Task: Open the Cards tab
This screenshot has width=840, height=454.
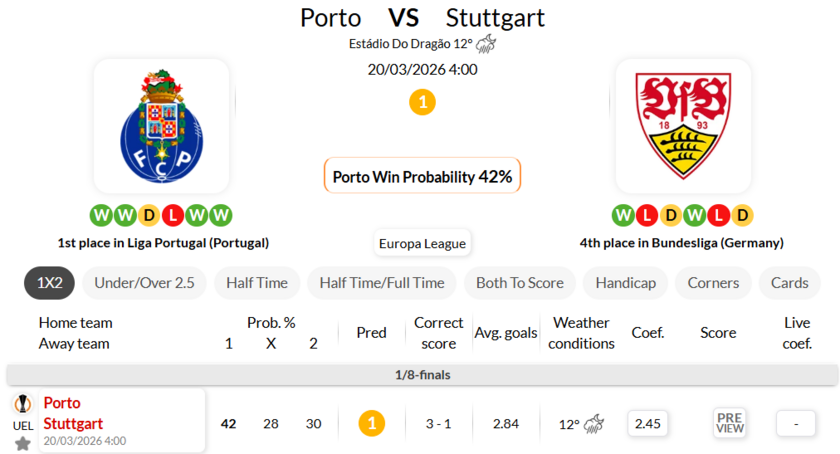Action: (x=790, y=283)
